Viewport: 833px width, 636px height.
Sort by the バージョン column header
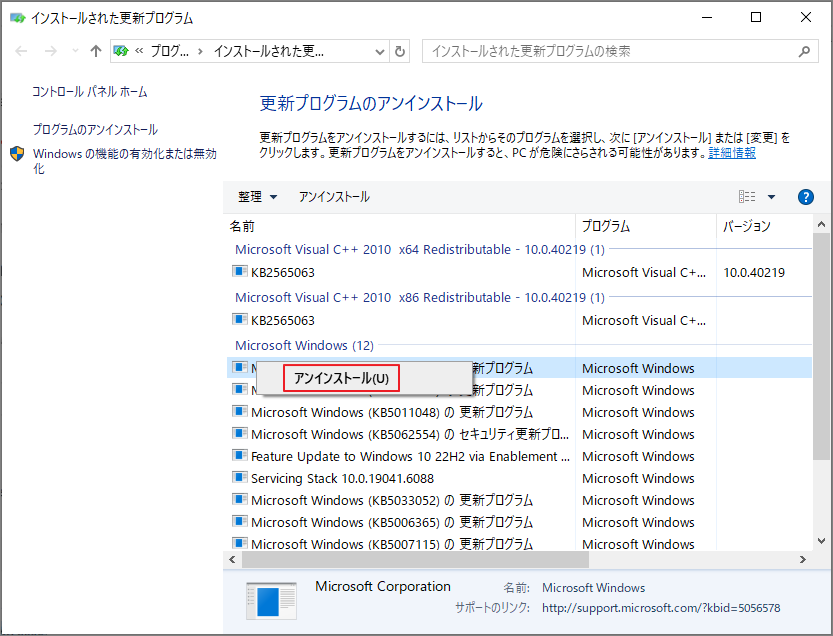tap(764, 226)
